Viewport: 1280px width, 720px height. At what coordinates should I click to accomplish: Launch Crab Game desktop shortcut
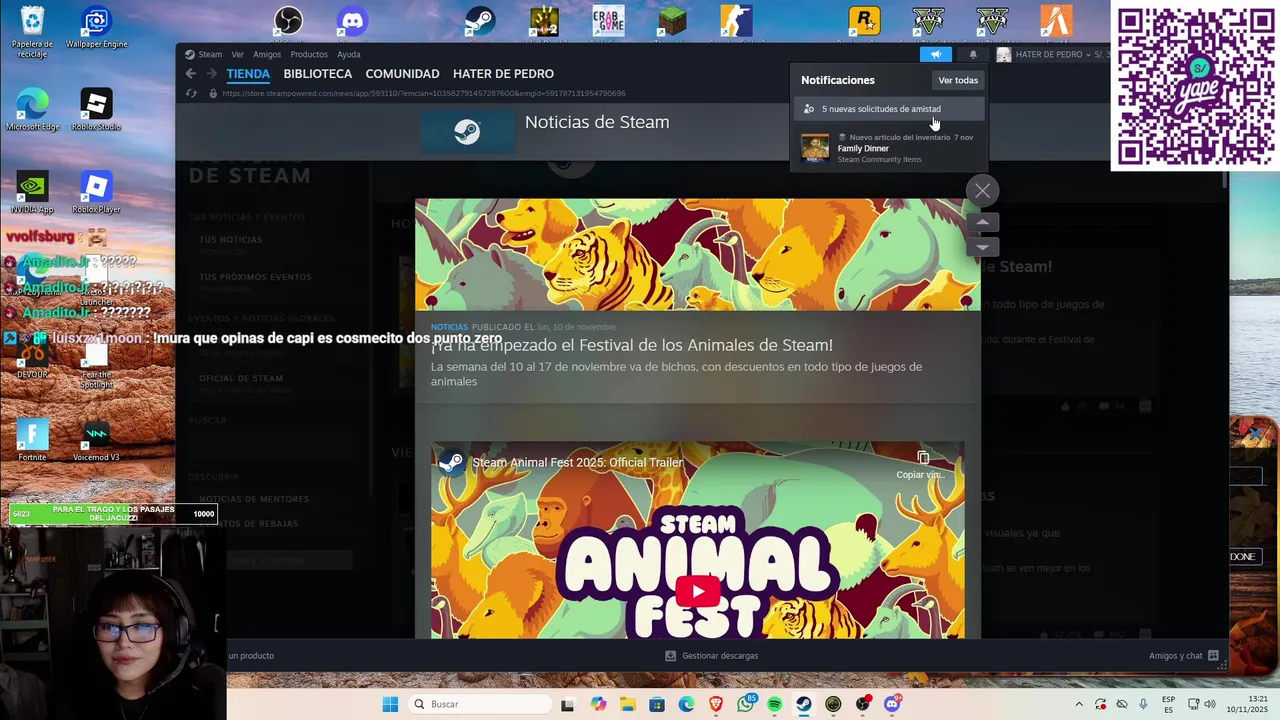(x=608, y=20)
